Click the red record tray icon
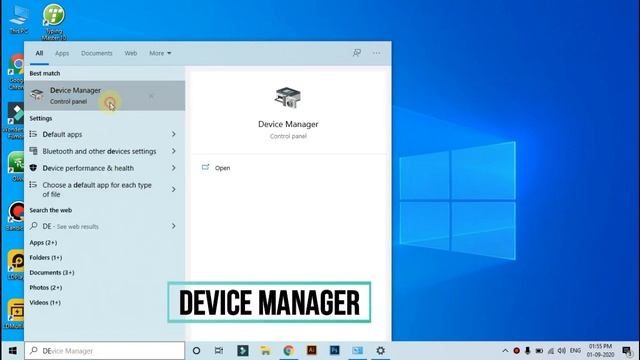This screenshot has height=360, width=640. pos(516,351)
